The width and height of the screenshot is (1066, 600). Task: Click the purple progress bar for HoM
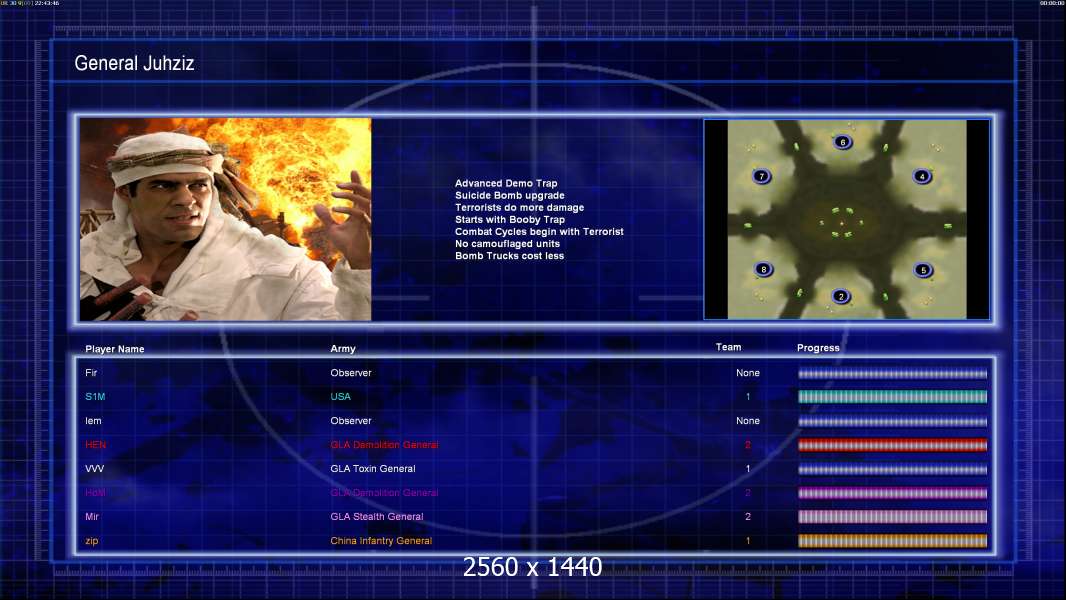click(x=893, y=493)
